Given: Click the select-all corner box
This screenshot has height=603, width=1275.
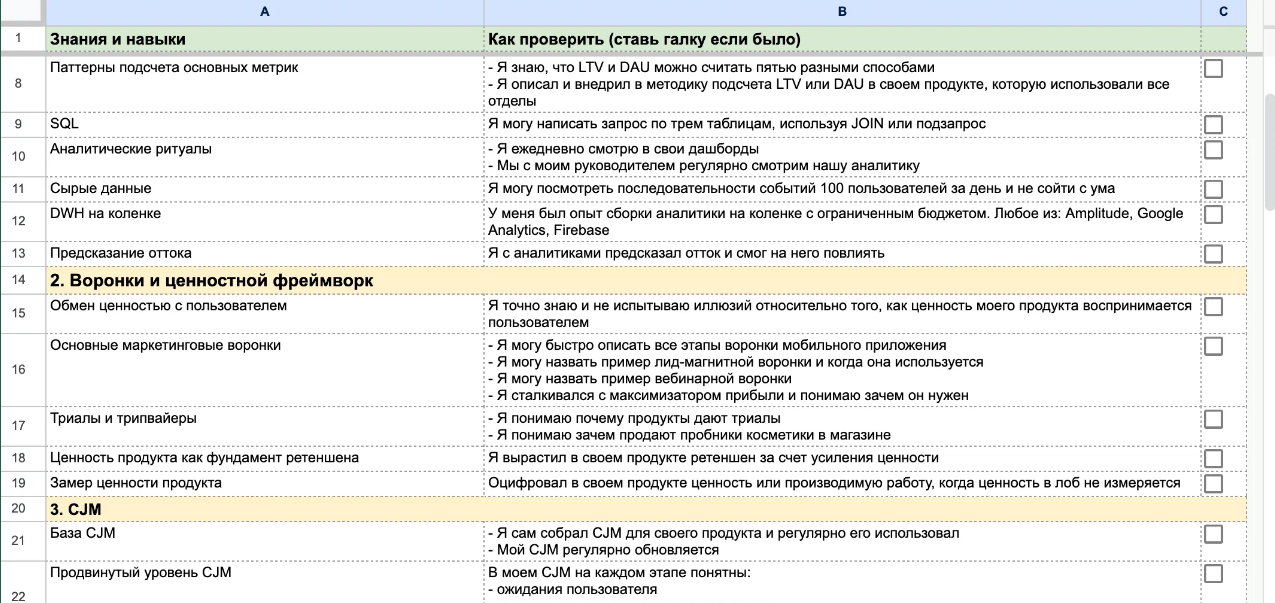Looking at the screenshot, I should (19, 12).
